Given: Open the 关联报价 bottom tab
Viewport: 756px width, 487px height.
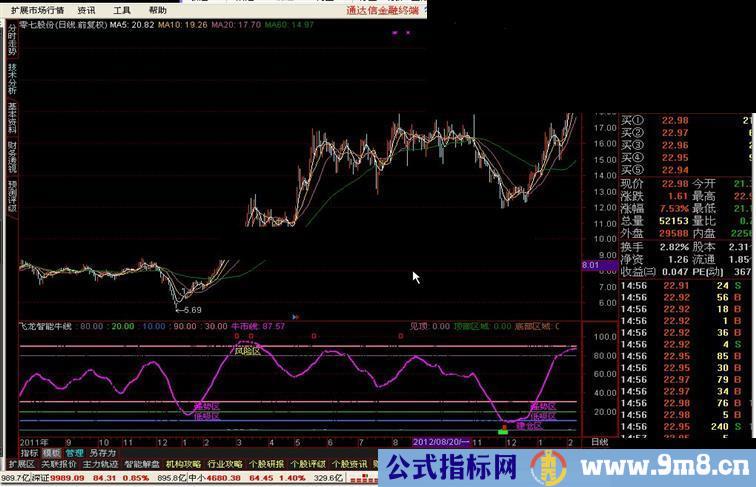Looking at the screenshot, I should pos(59,464).
